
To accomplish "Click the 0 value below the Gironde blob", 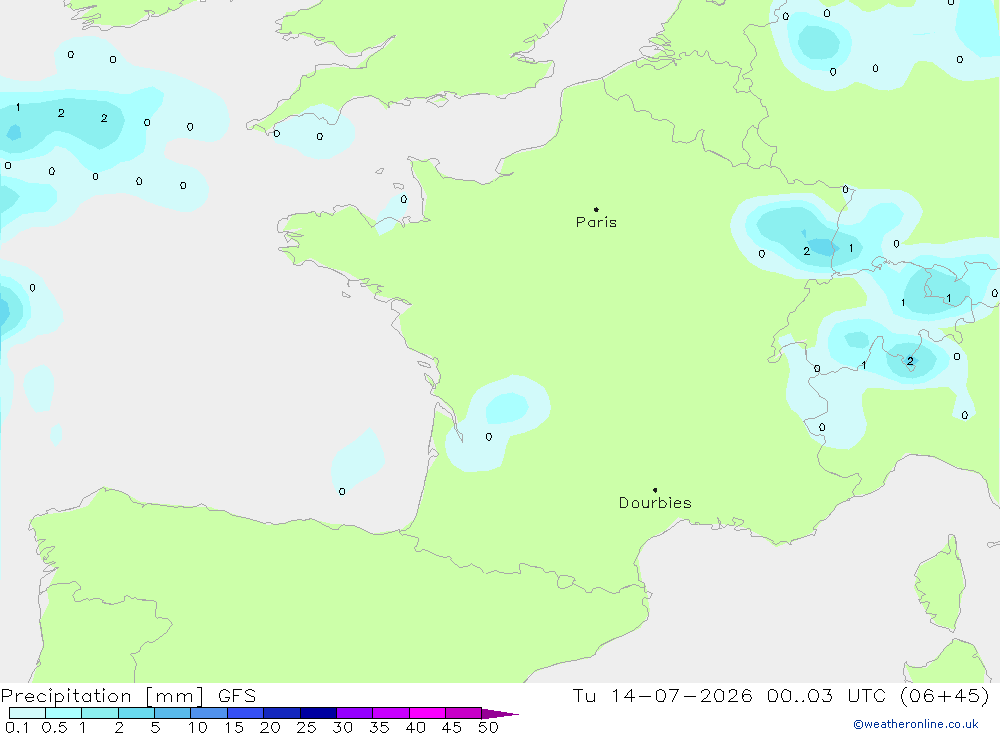I will pos(489,437).
